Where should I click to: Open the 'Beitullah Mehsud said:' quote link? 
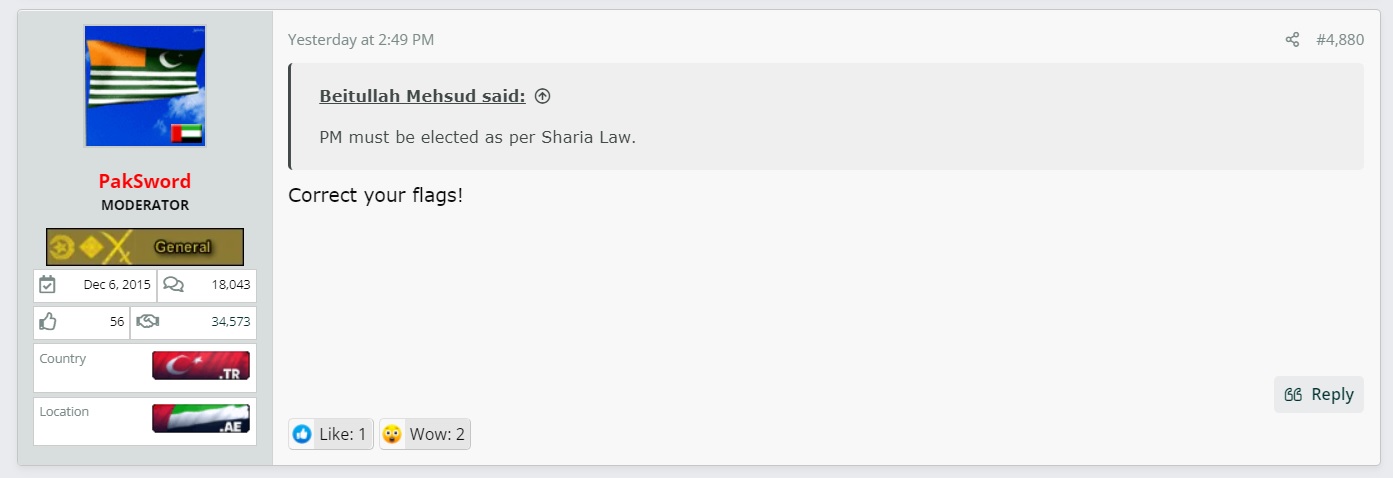[x=422, y=97]
